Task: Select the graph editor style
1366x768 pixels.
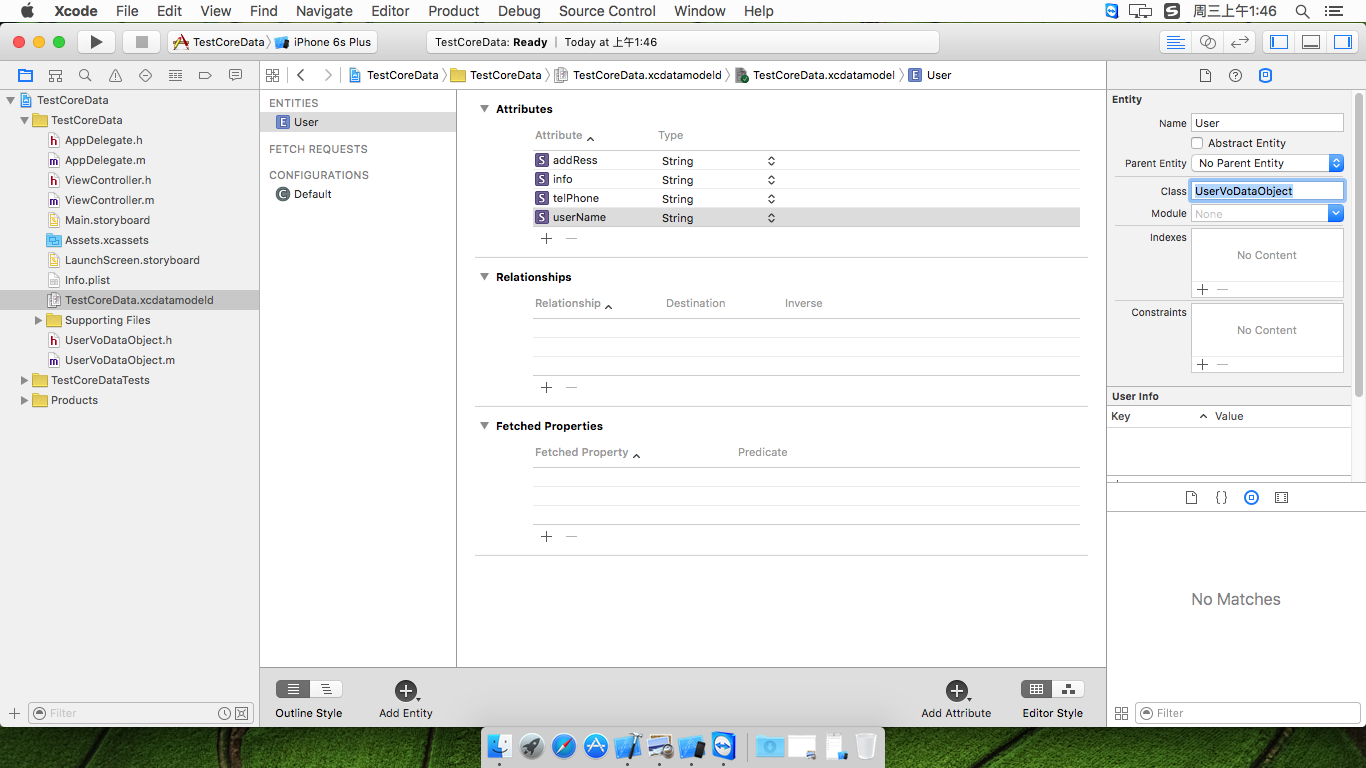Action: 1068,689
